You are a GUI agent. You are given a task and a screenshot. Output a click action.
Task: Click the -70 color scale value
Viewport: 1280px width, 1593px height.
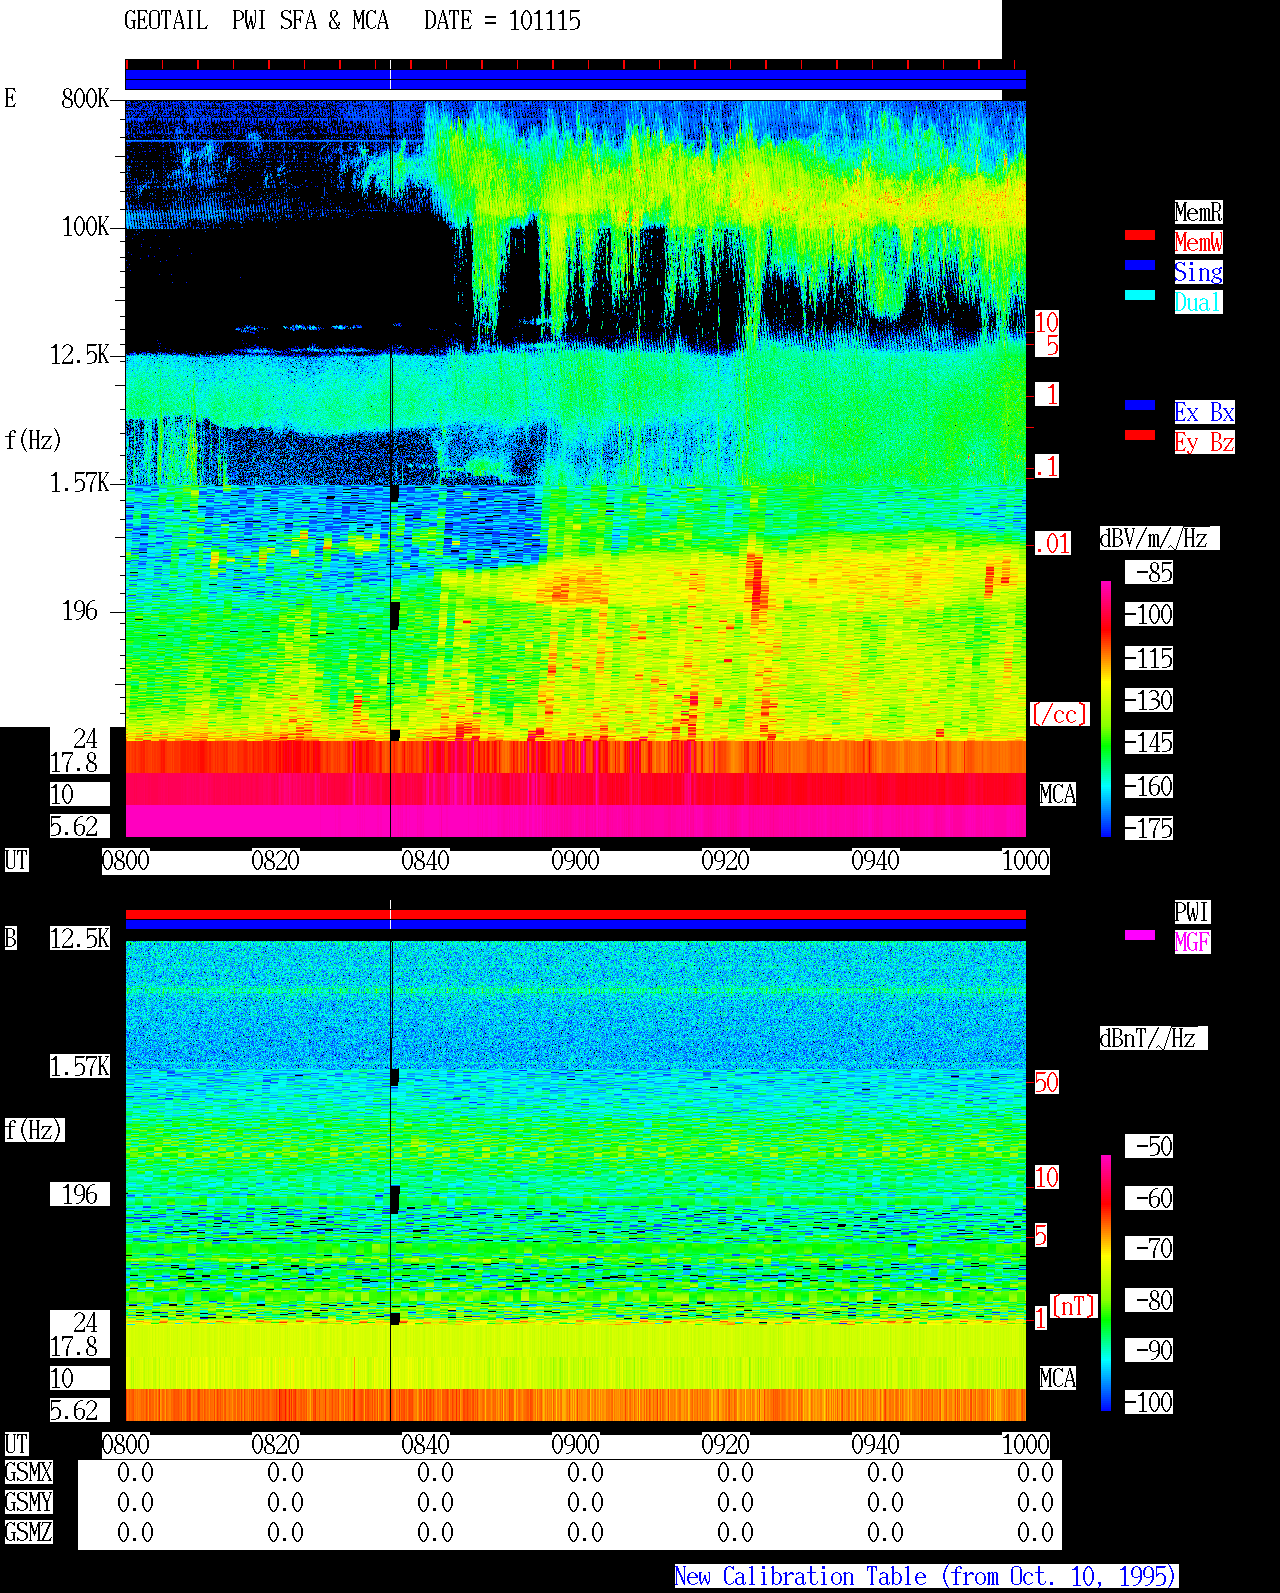pos(1150,1248)
